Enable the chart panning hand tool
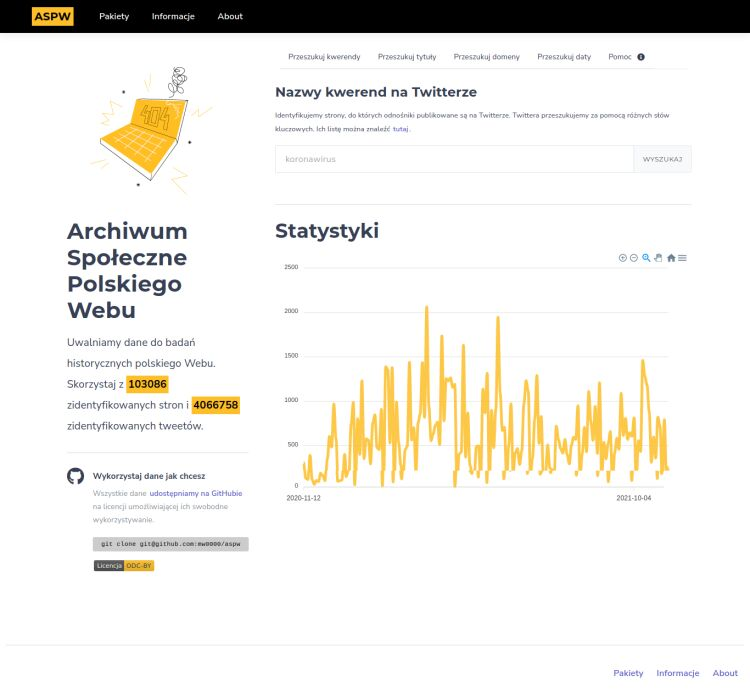Viewport: 750px width, 692px height. (658, 258)
